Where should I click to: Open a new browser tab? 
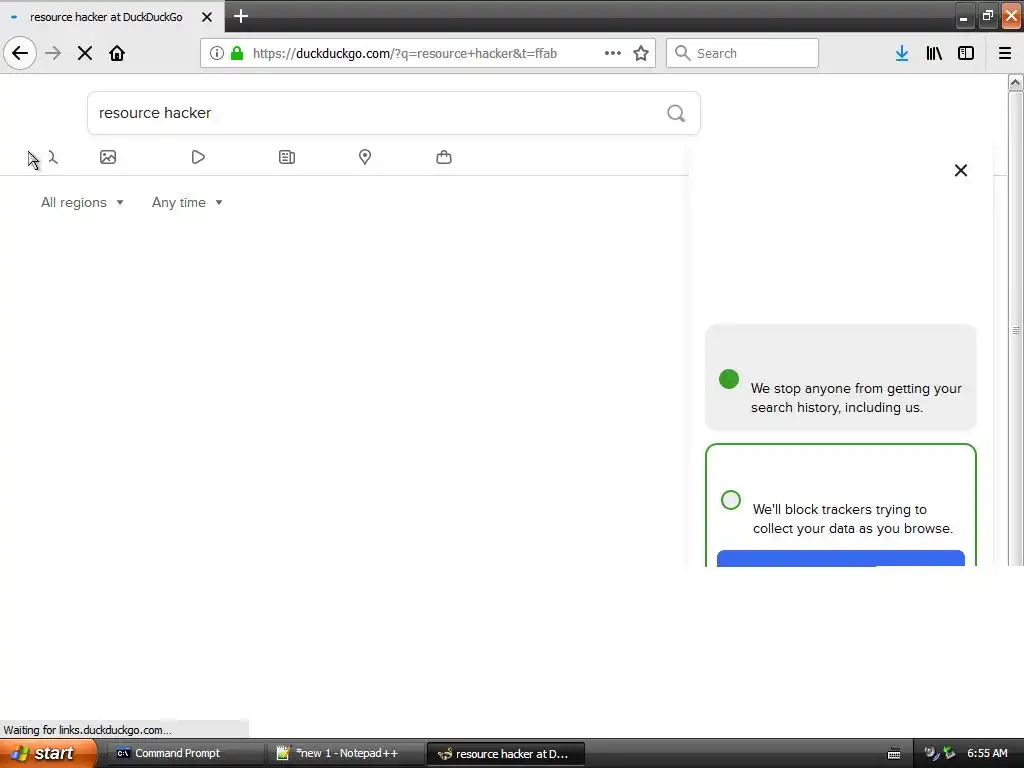pyautogui.click(x=241, y=16)
